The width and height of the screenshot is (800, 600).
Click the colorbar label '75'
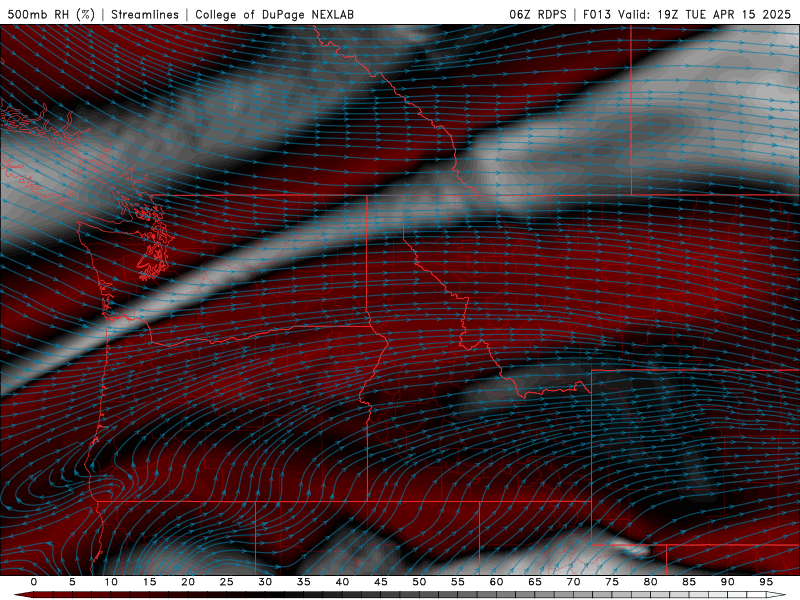[612, 582]
